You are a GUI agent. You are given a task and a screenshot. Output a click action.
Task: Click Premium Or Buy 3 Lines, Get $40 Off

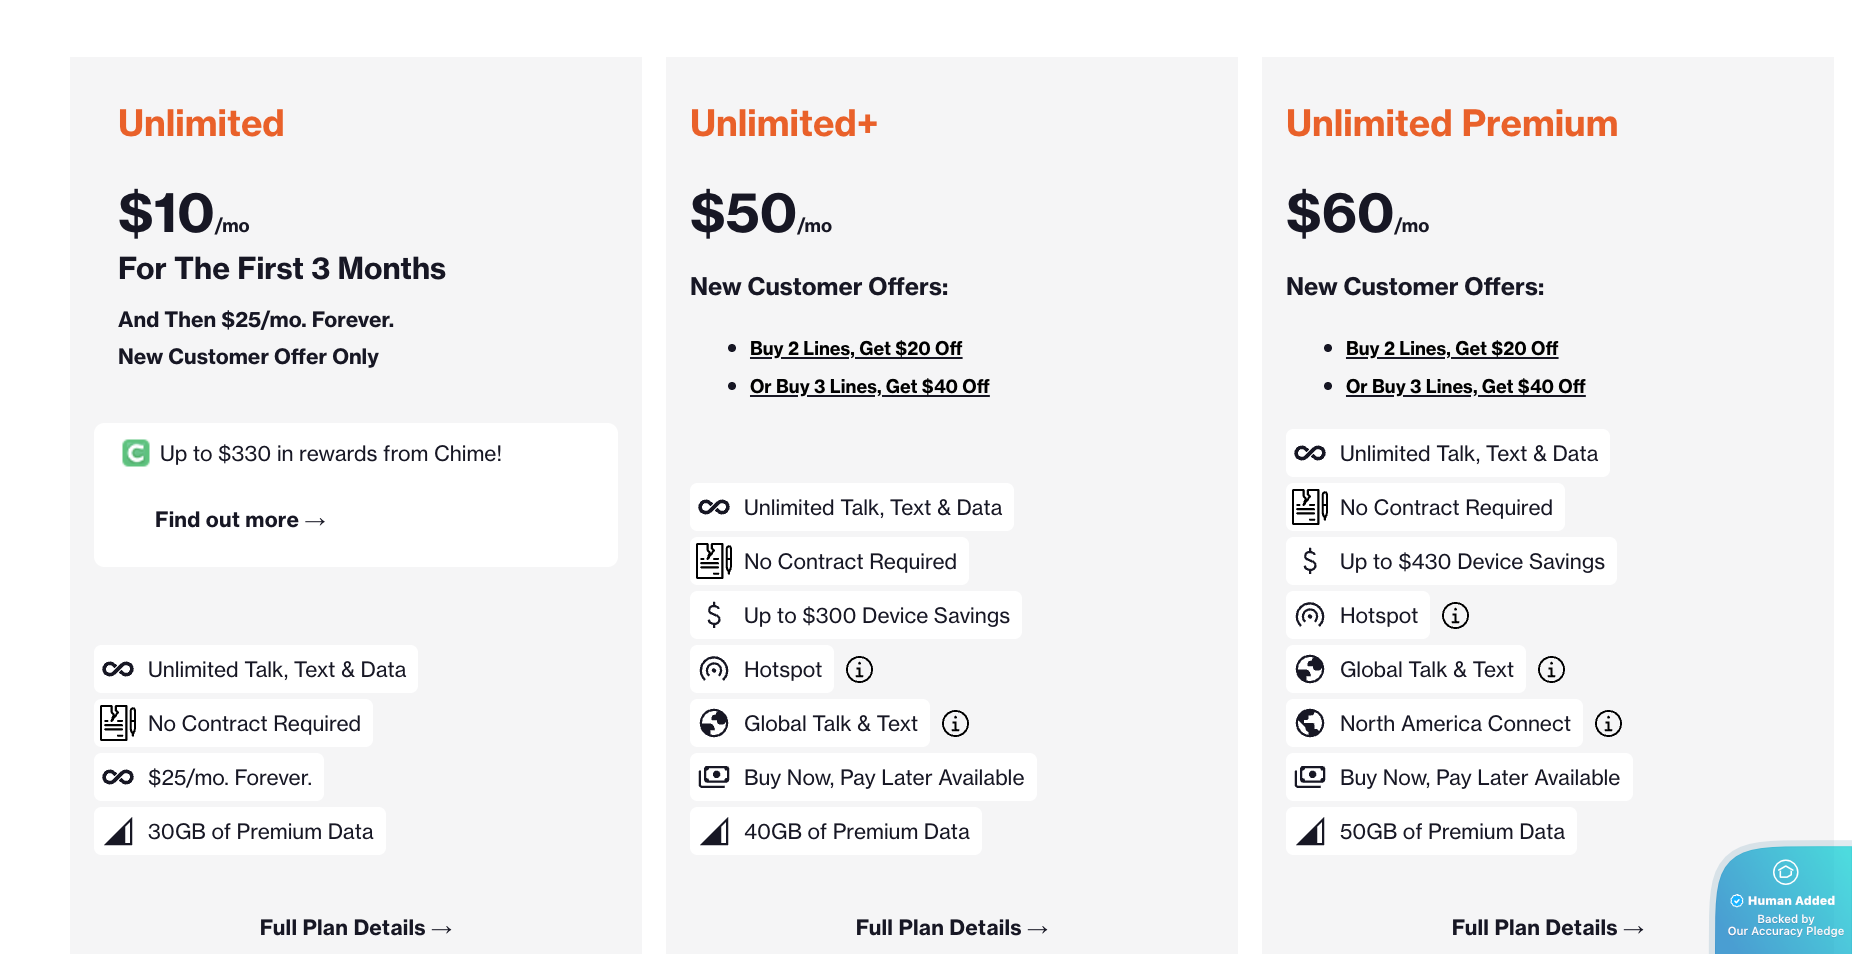(1465, 386)
